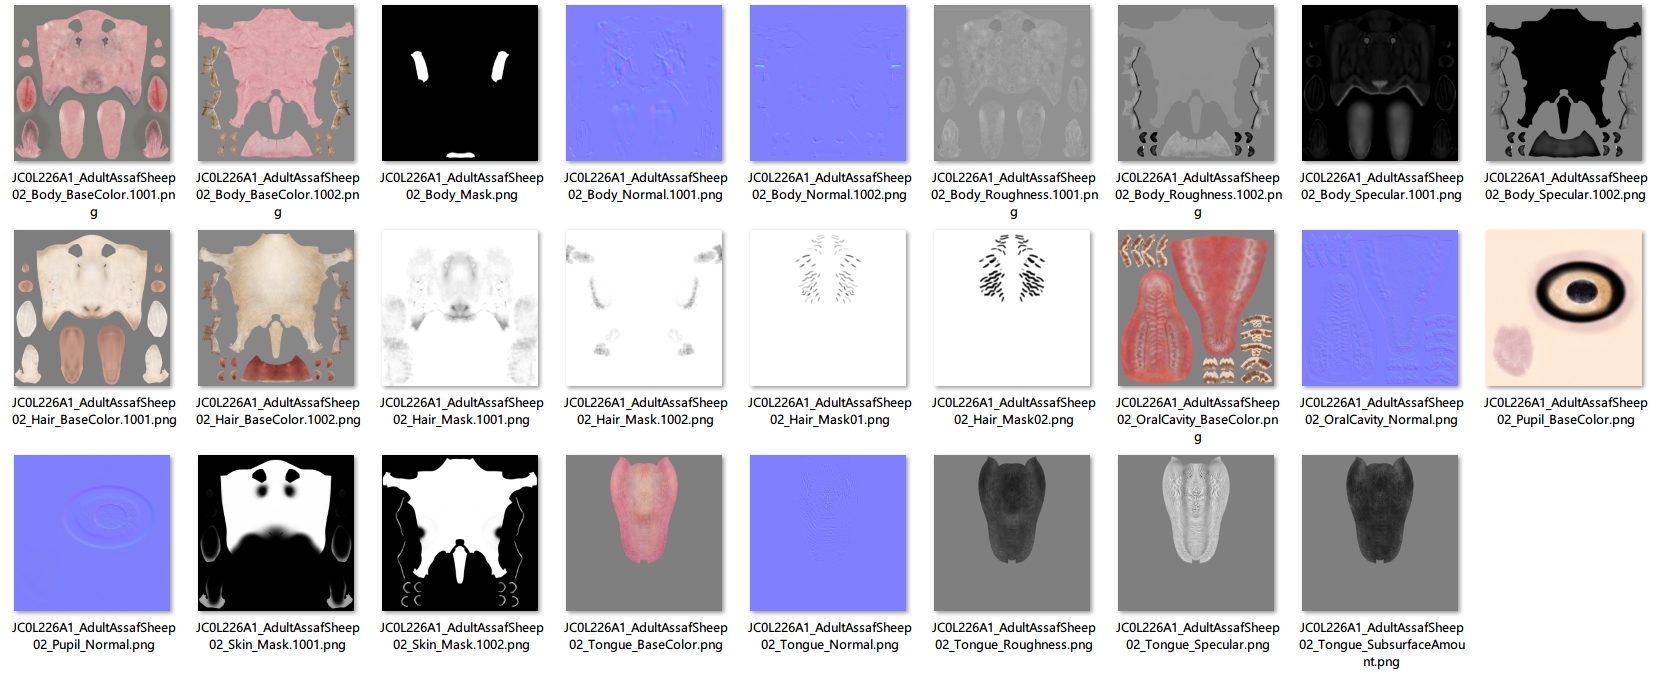Select the Body_BaseColor.1001.png thumbnail
The height and width of the screenshot is (679, 1653).
click(x=92, y=83)
